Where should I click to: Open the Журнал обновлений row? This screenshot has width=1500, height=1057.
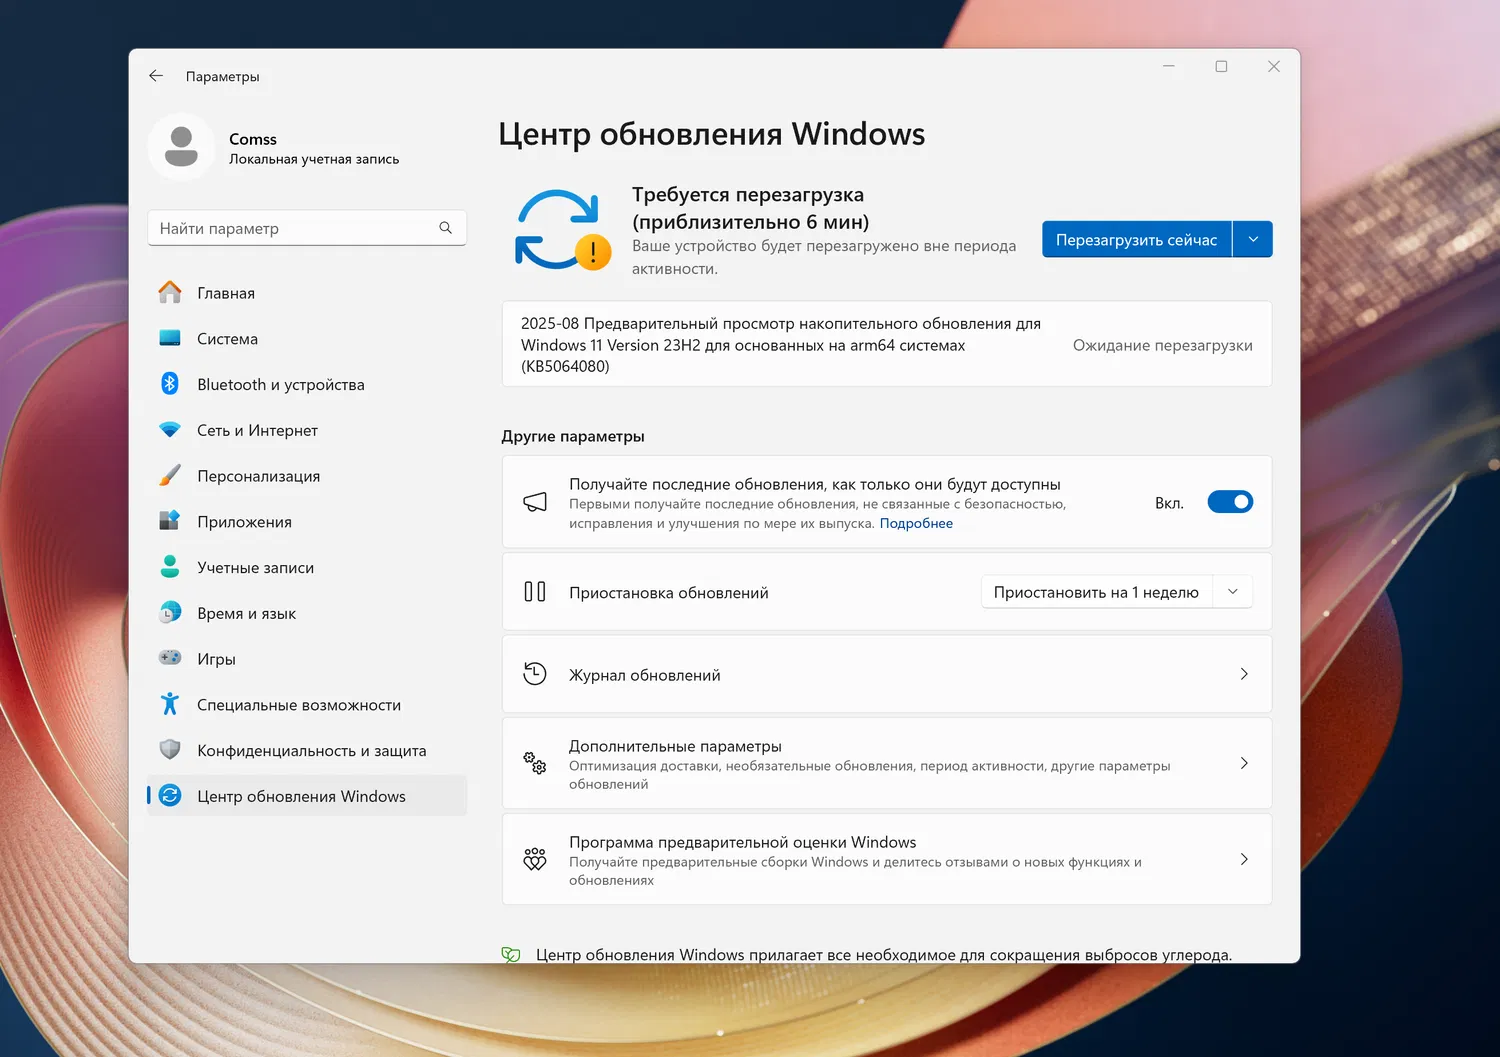(x=887, y=674)
